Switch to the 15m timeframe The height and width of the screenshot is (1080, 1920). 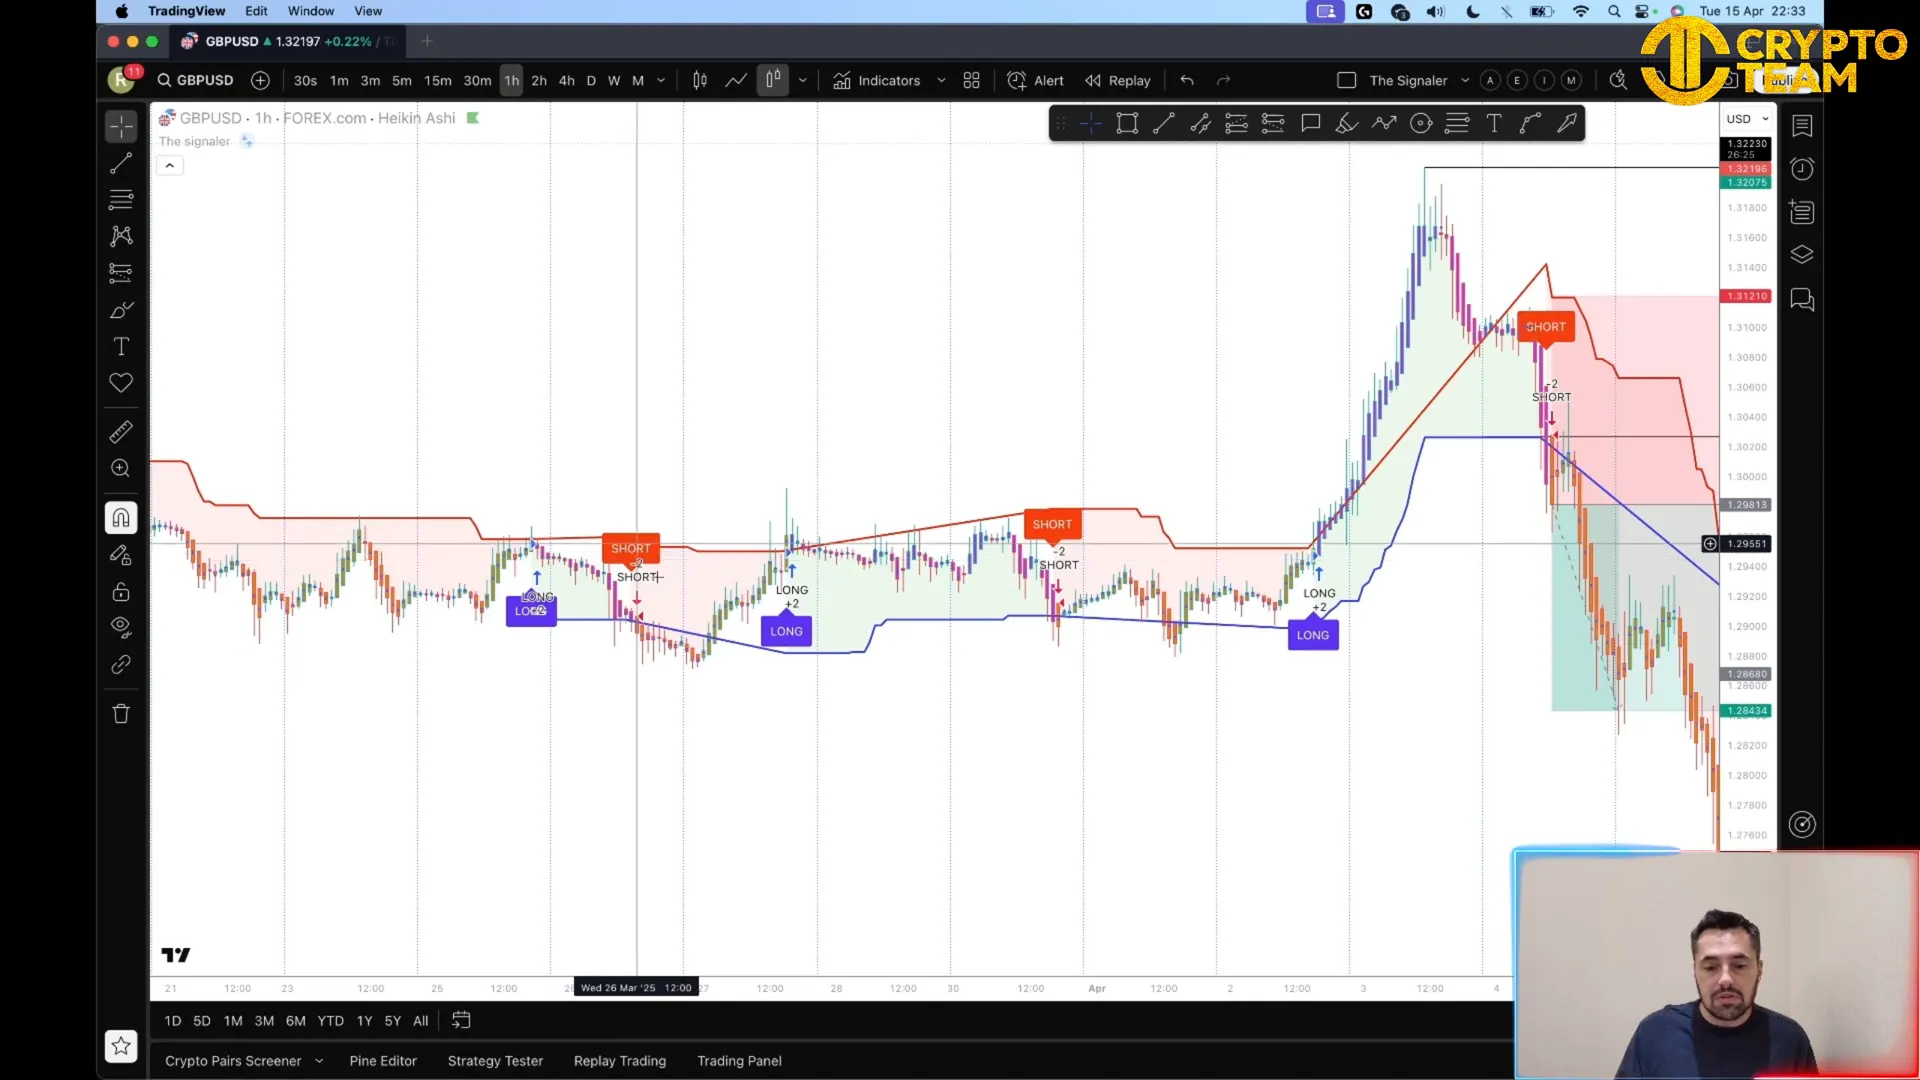coord(437,80)
